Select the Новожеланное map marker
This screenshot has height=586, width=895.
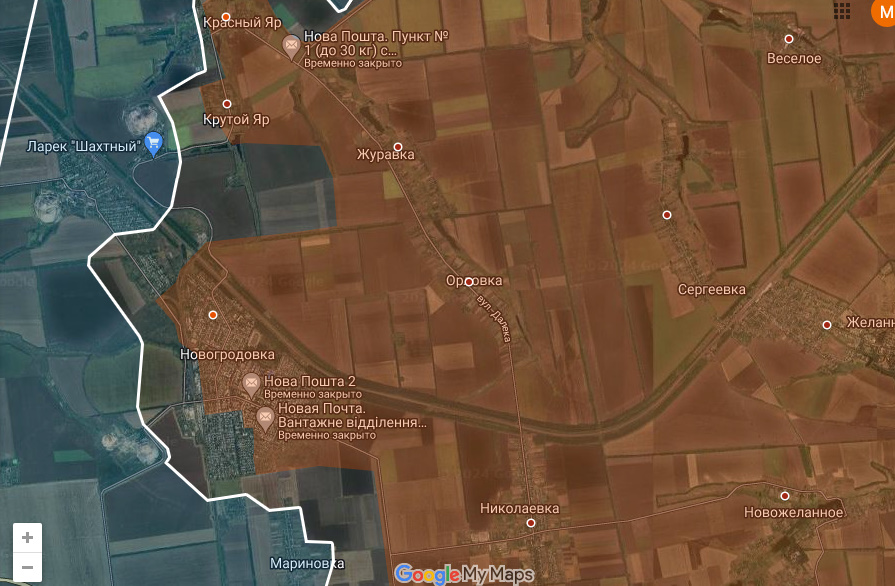tap(785, 495)
